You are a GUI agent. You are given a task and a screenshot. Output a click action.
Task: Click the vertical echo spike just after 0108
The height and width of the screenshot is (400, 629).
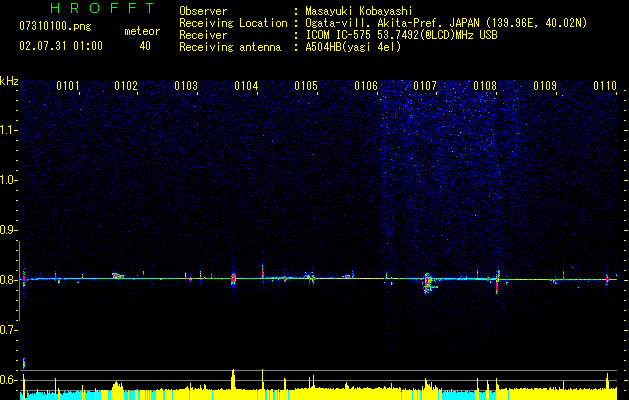pyautogui.click(x=497, y=281)
